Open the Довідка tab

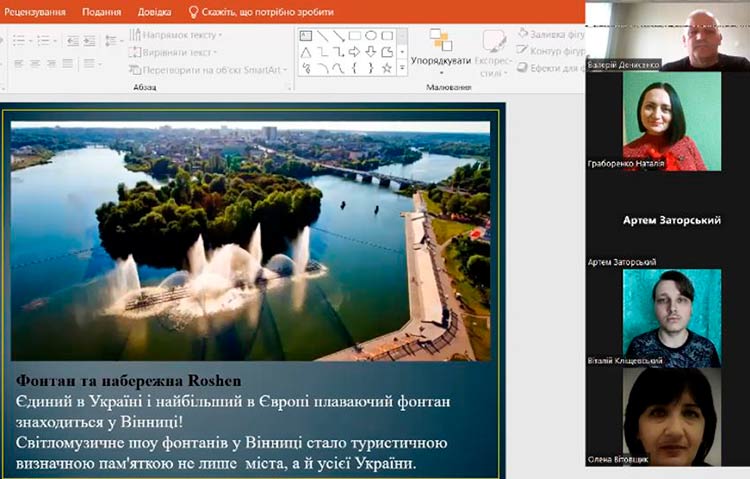pos(154,12)
